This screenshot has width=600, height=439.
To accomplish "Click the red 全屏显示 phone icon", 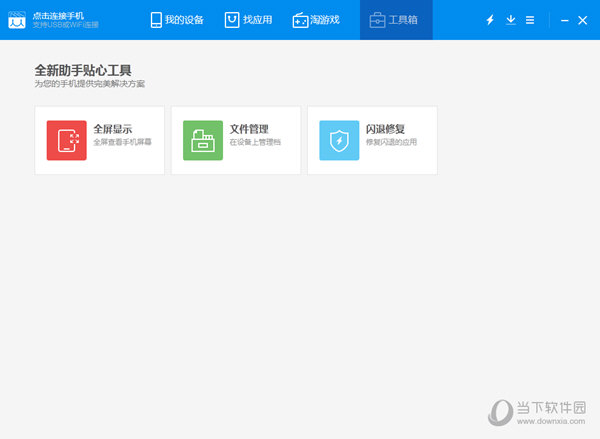I will (67, 140).
